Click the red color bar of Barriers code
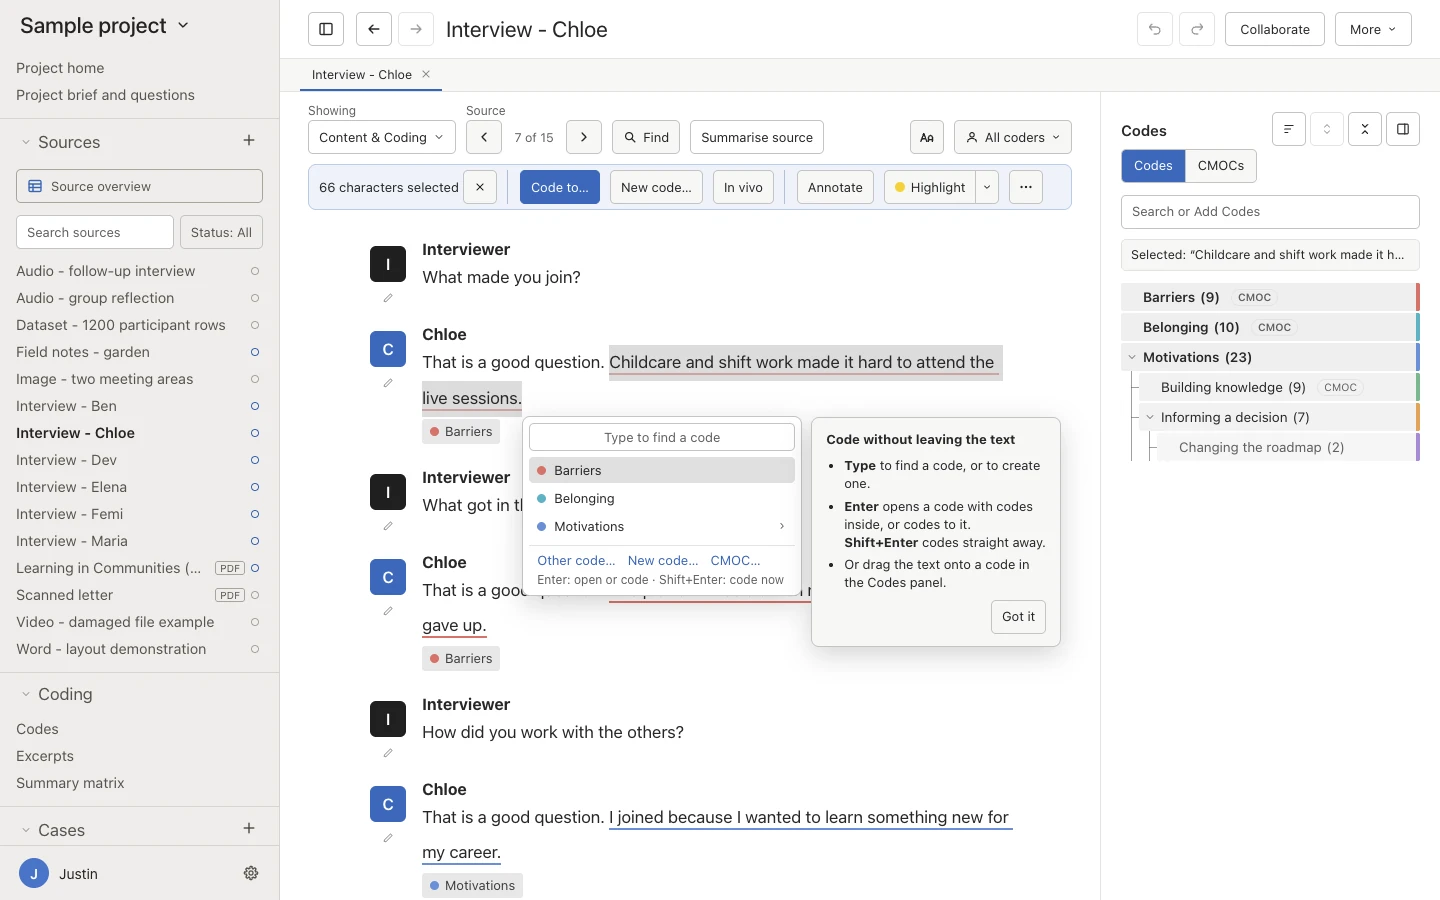 tap(1418, 297)
